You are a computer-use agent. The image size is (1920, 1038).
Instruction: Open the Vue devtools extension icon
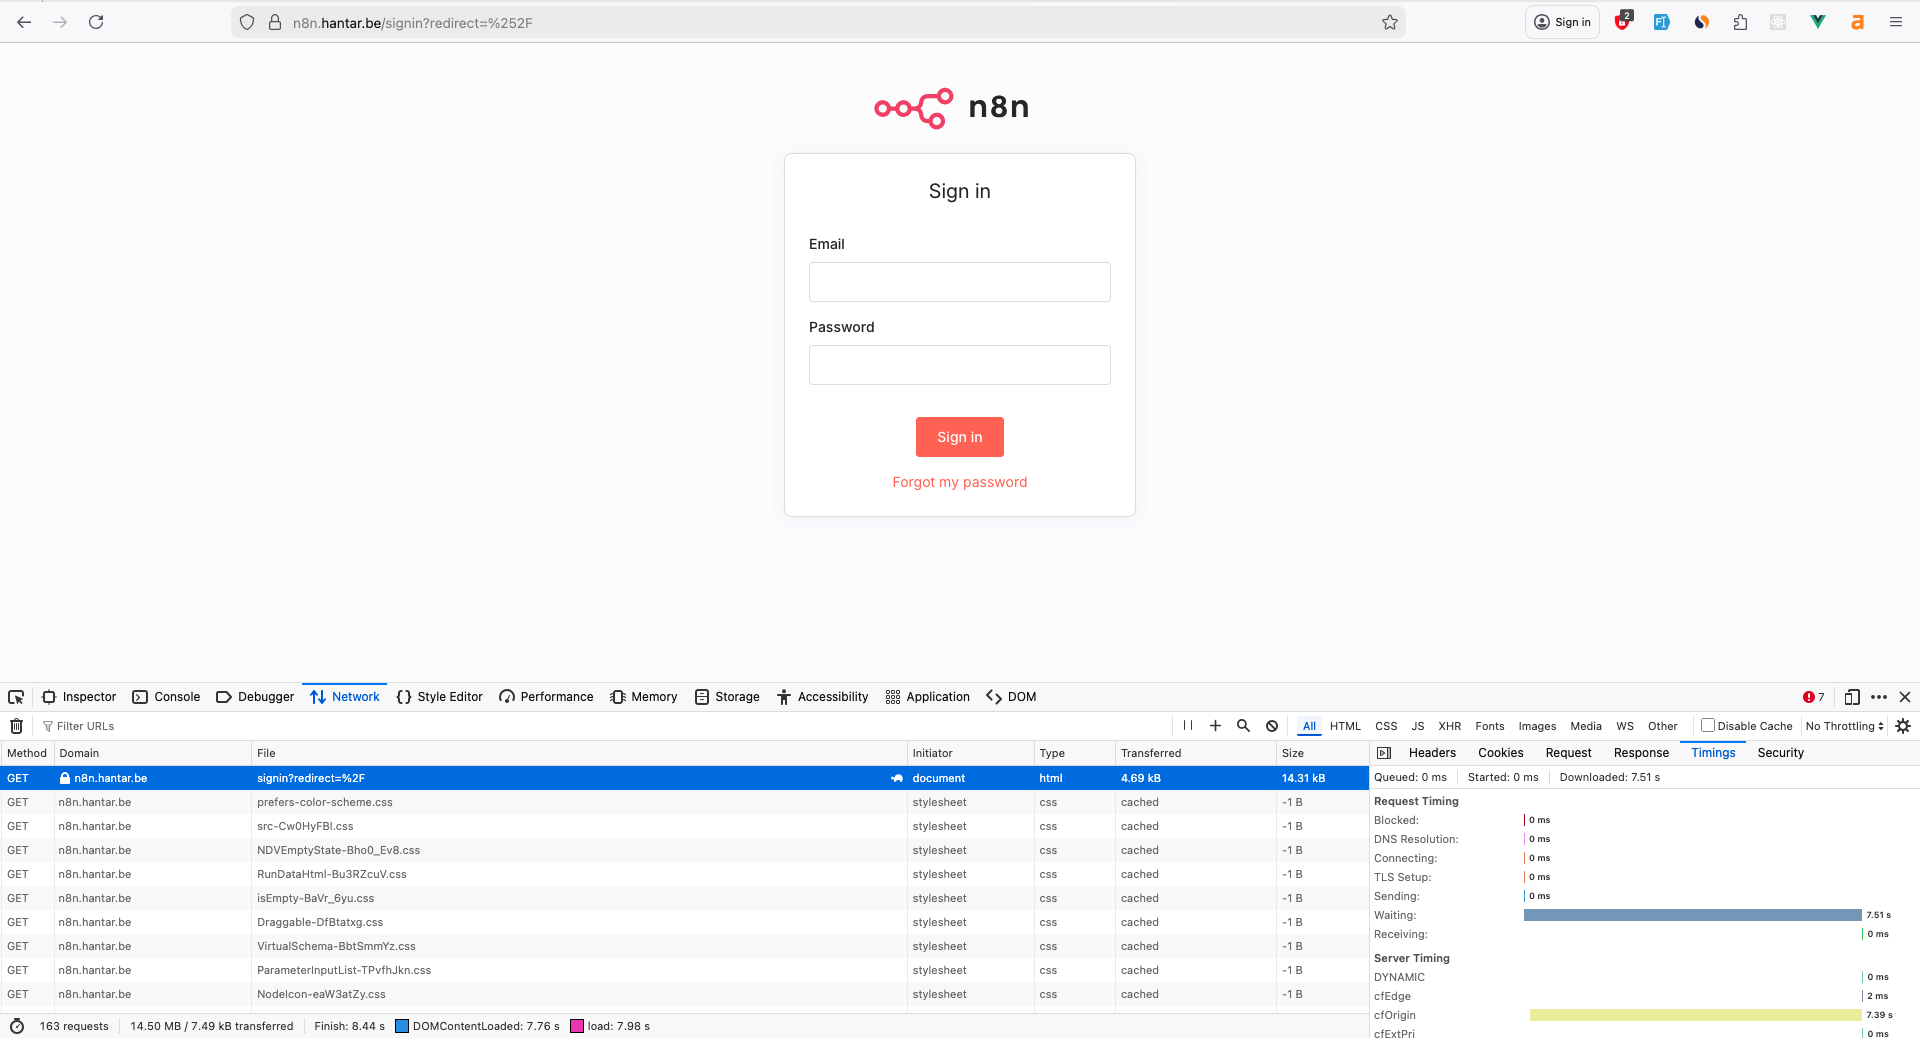(x=1818, y=22)
